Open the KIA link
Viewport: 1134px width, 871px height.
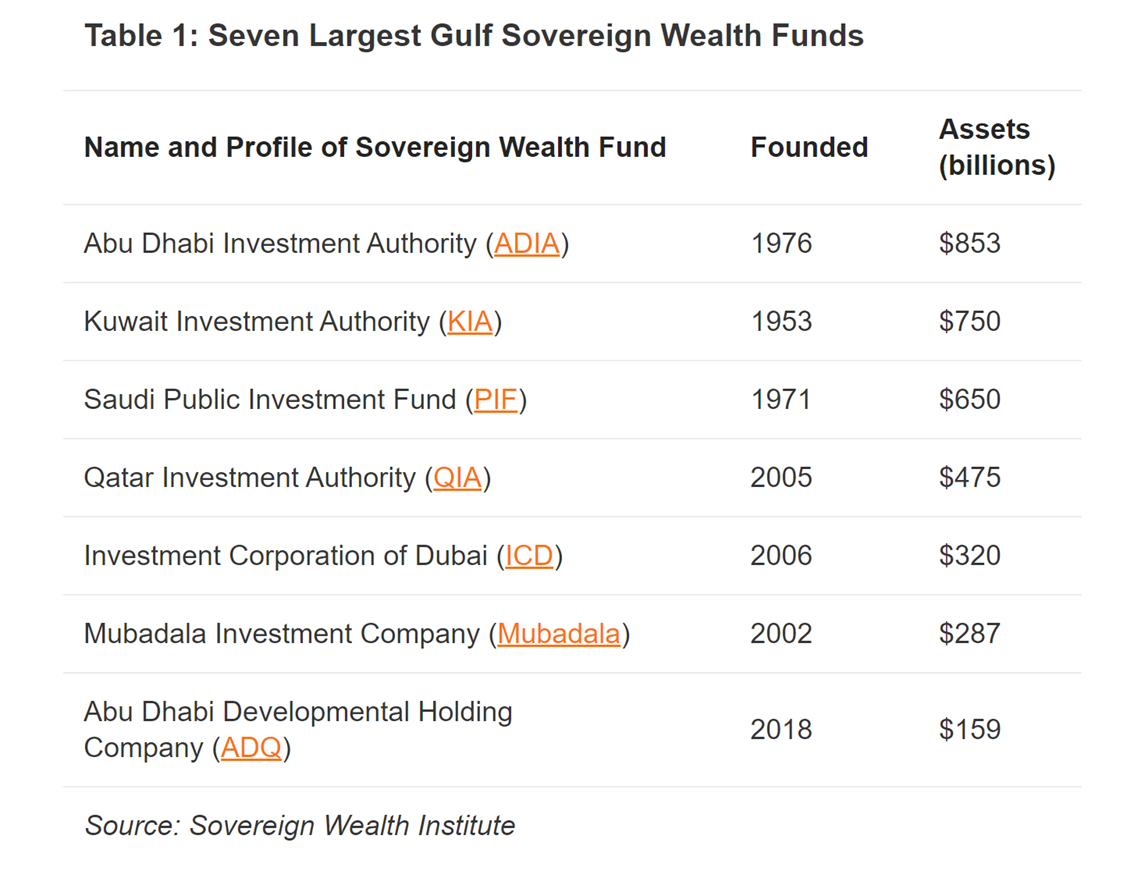pos(470,322)
